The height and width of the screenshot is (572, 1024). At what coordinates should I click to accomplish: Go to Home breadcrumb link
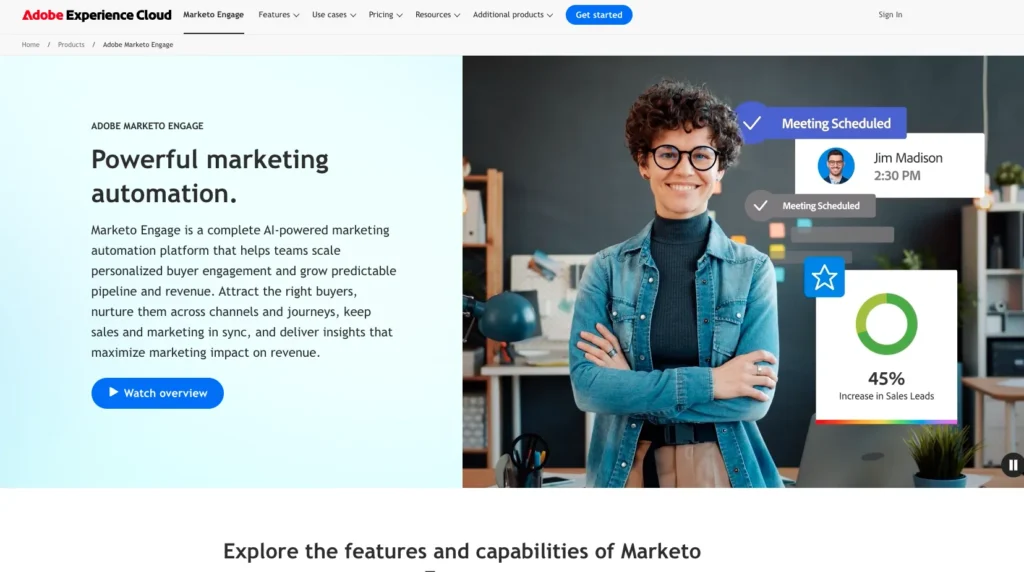click(31, 44)
